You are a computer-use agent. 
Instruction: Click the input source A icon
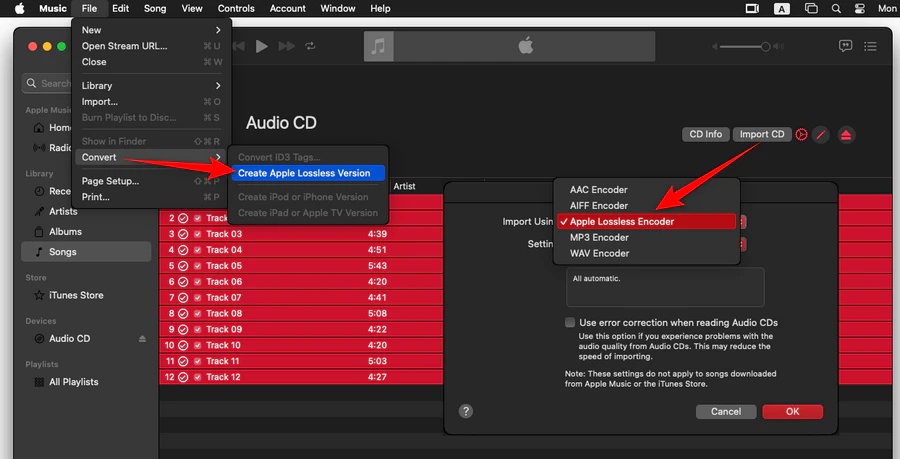click(x=781, y=8)
